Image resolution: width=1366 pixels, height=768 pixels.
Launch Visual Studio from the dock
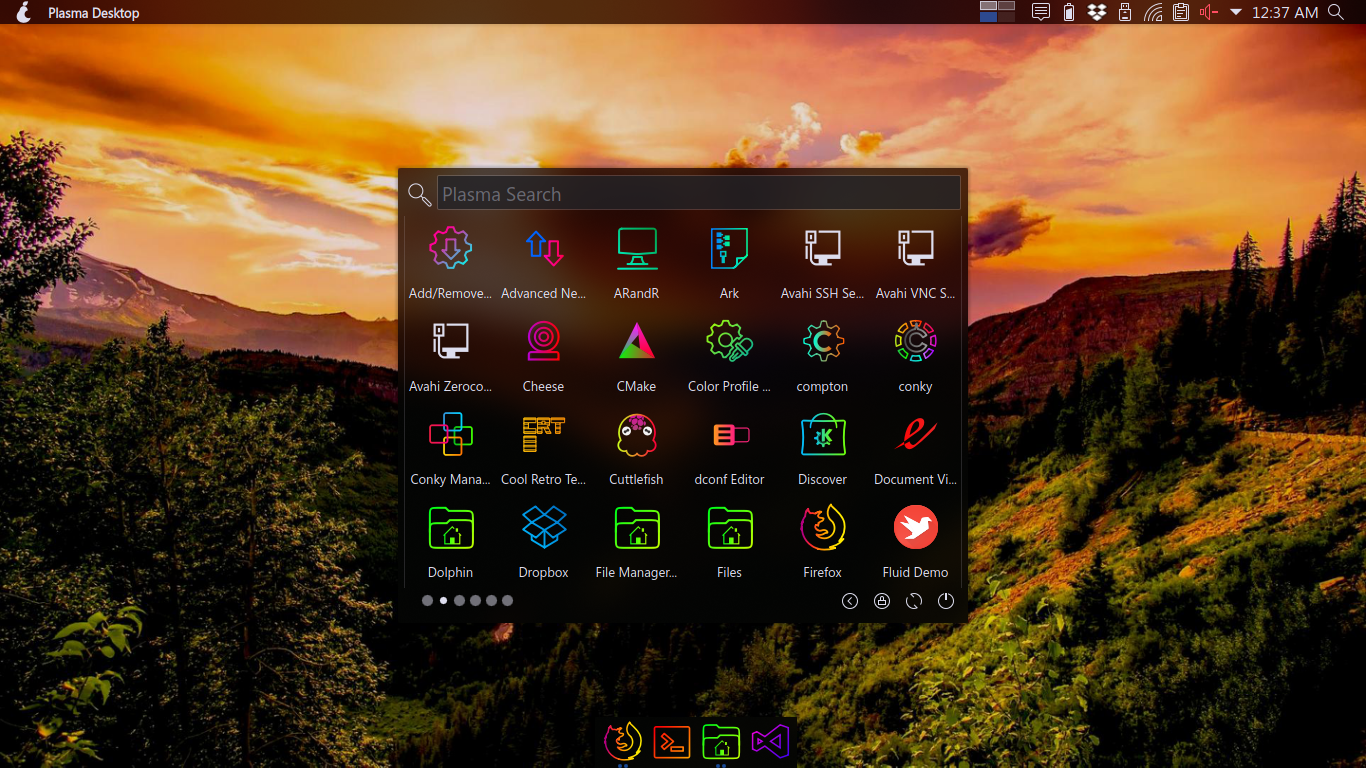pos(770,742)
